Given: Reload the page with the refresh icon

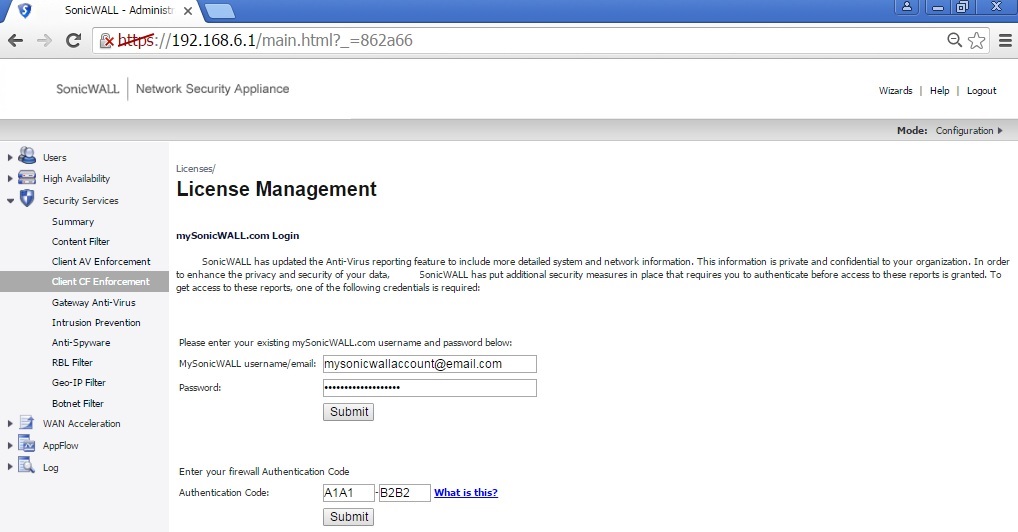Looking at the screenshot, I should 73,41.
